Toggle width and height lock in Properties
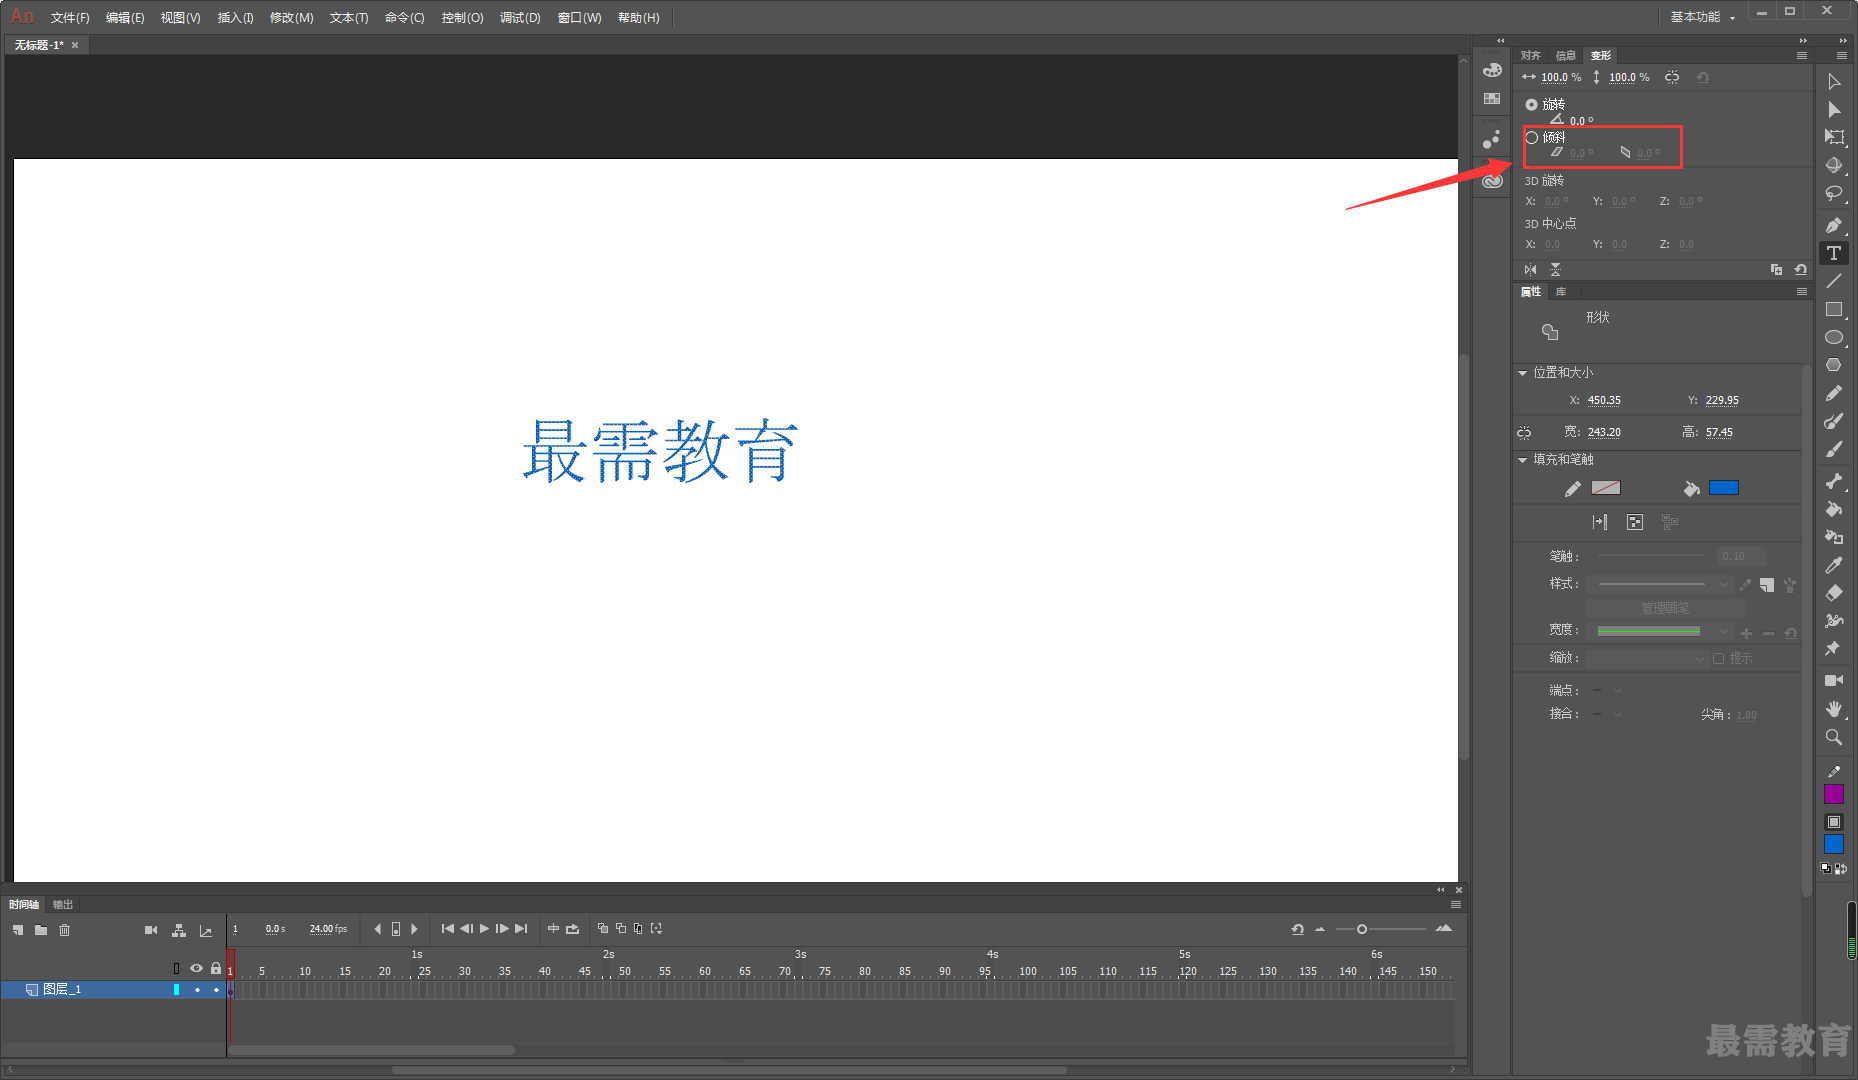 tap(1524, 433)
